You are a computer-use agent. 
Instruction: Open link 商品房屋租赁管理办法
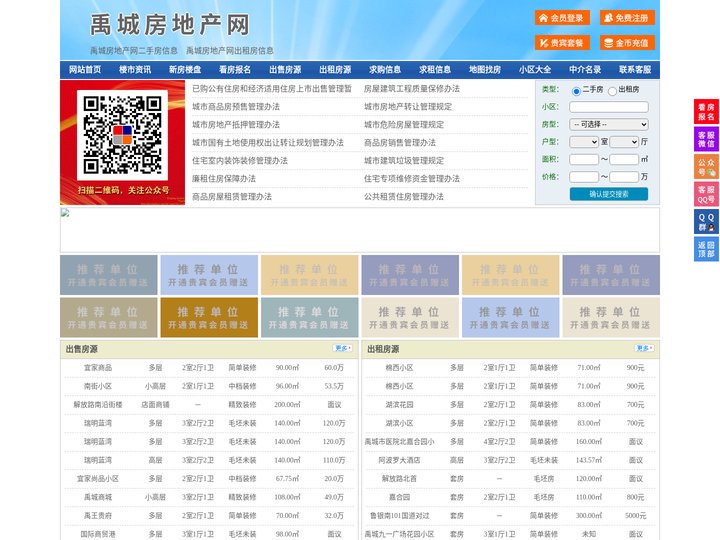[x=231, y=197]
